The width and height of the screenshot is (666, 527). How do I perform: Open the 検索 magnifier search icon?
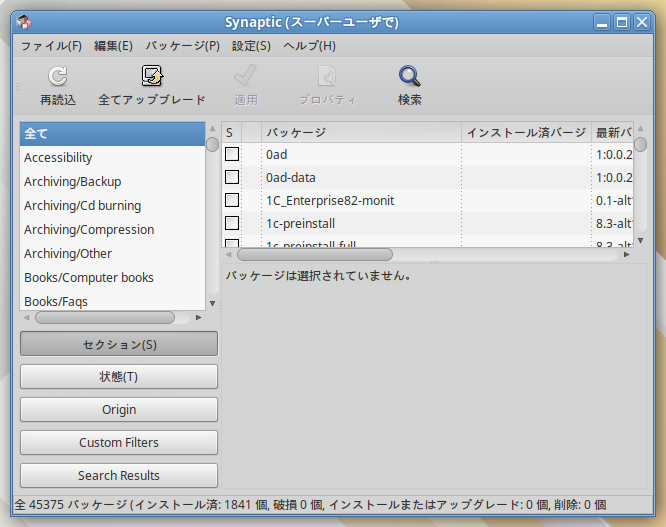coord(409,76)
